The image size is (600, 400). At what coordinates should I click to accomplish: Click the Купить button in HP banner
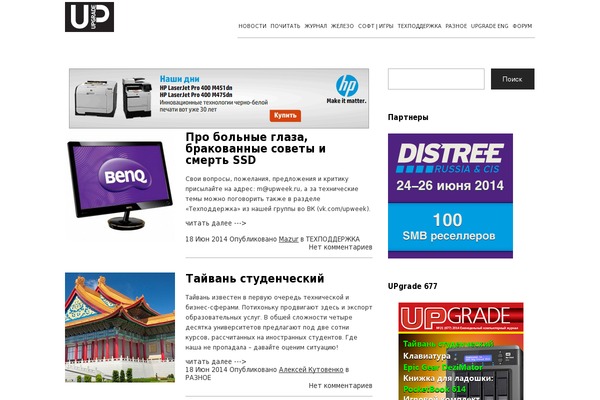coord(285,115)
